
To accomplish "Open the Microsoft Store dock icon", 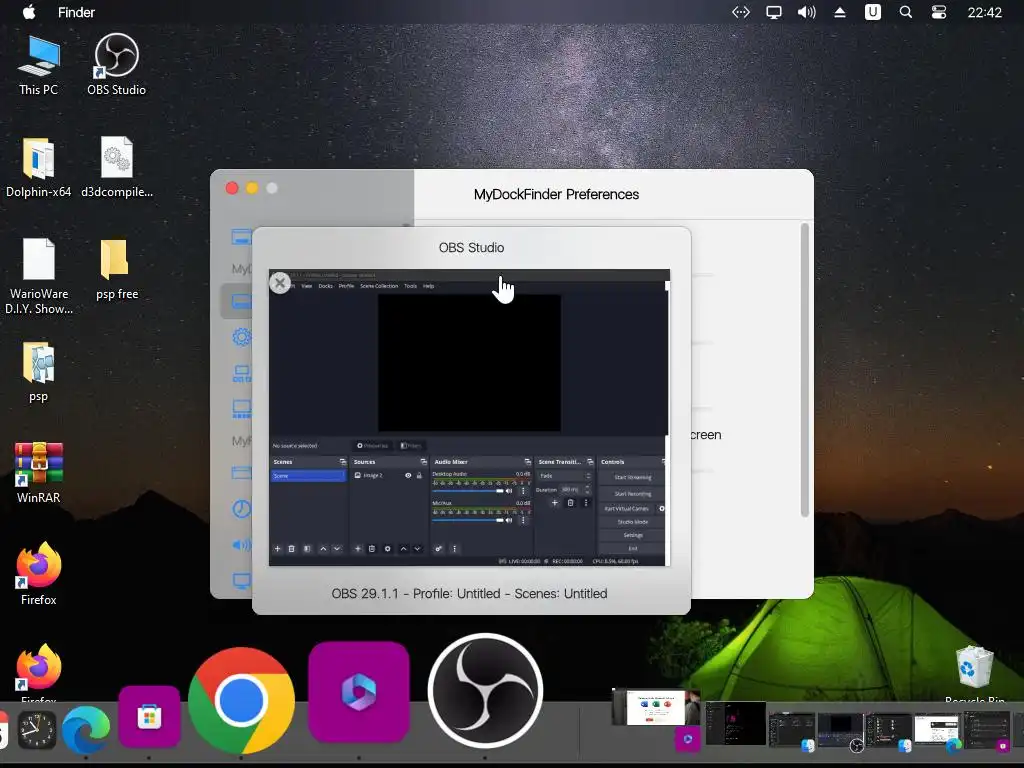I will (150, 717).
